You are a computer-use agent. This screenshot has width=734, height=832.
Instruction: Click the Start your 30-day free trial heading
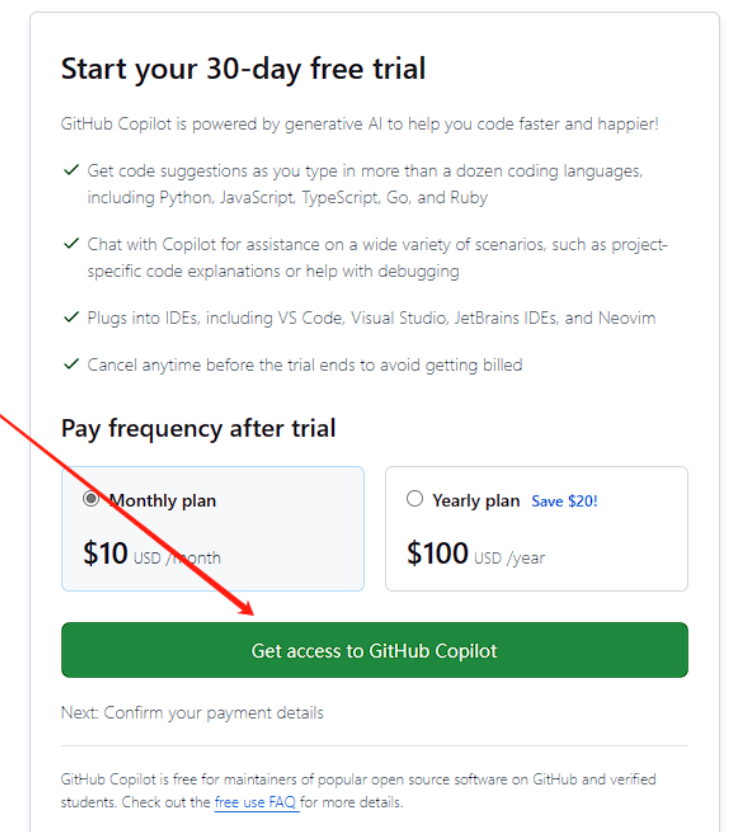click(244, 69)
